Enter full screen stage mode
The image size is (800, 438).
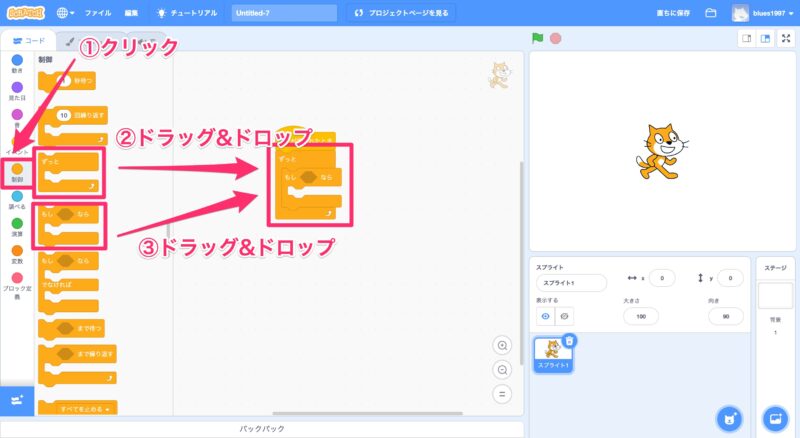pyautogui.click(x=785, y=39)
